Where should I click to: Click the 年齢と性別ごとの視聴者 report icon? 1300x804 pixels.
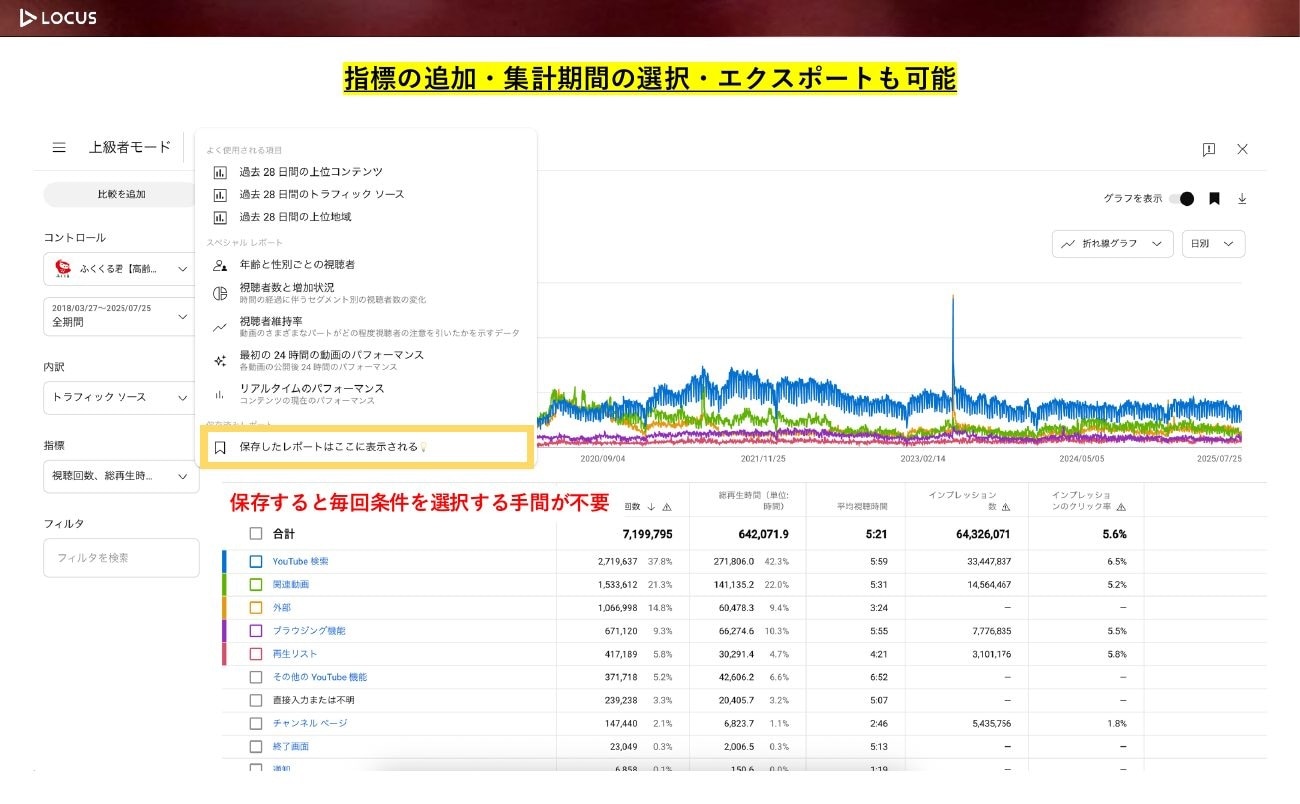click(x=220, y=265)
